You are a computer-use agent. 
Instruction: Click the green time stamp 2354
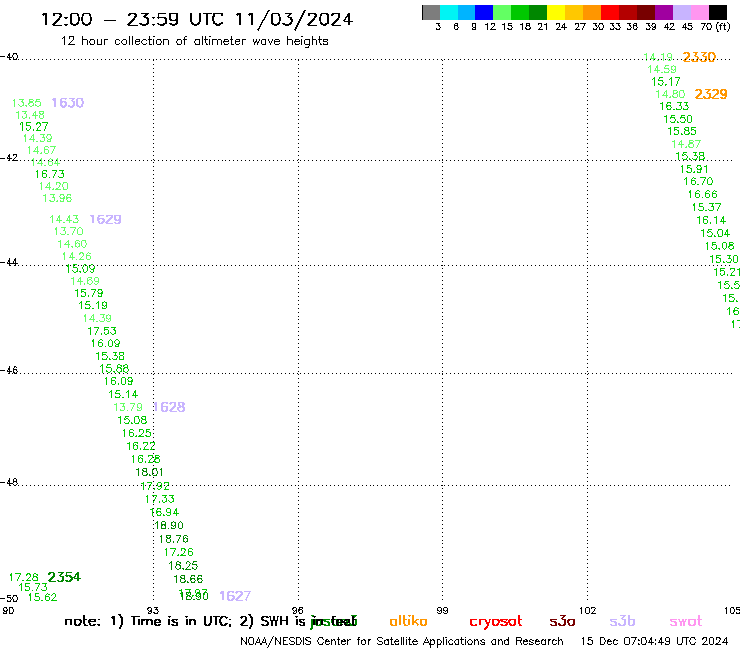coord(64,577)
